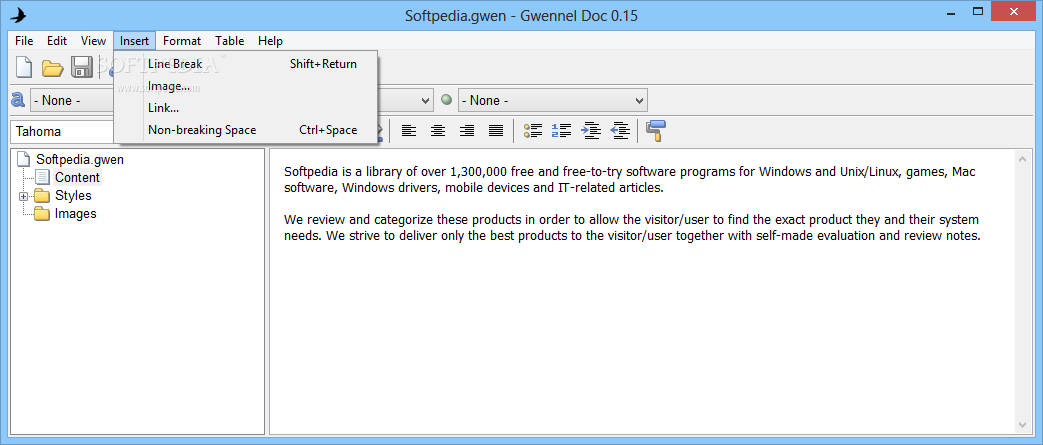Open the View menu
1043x445 pixels.
93,41
